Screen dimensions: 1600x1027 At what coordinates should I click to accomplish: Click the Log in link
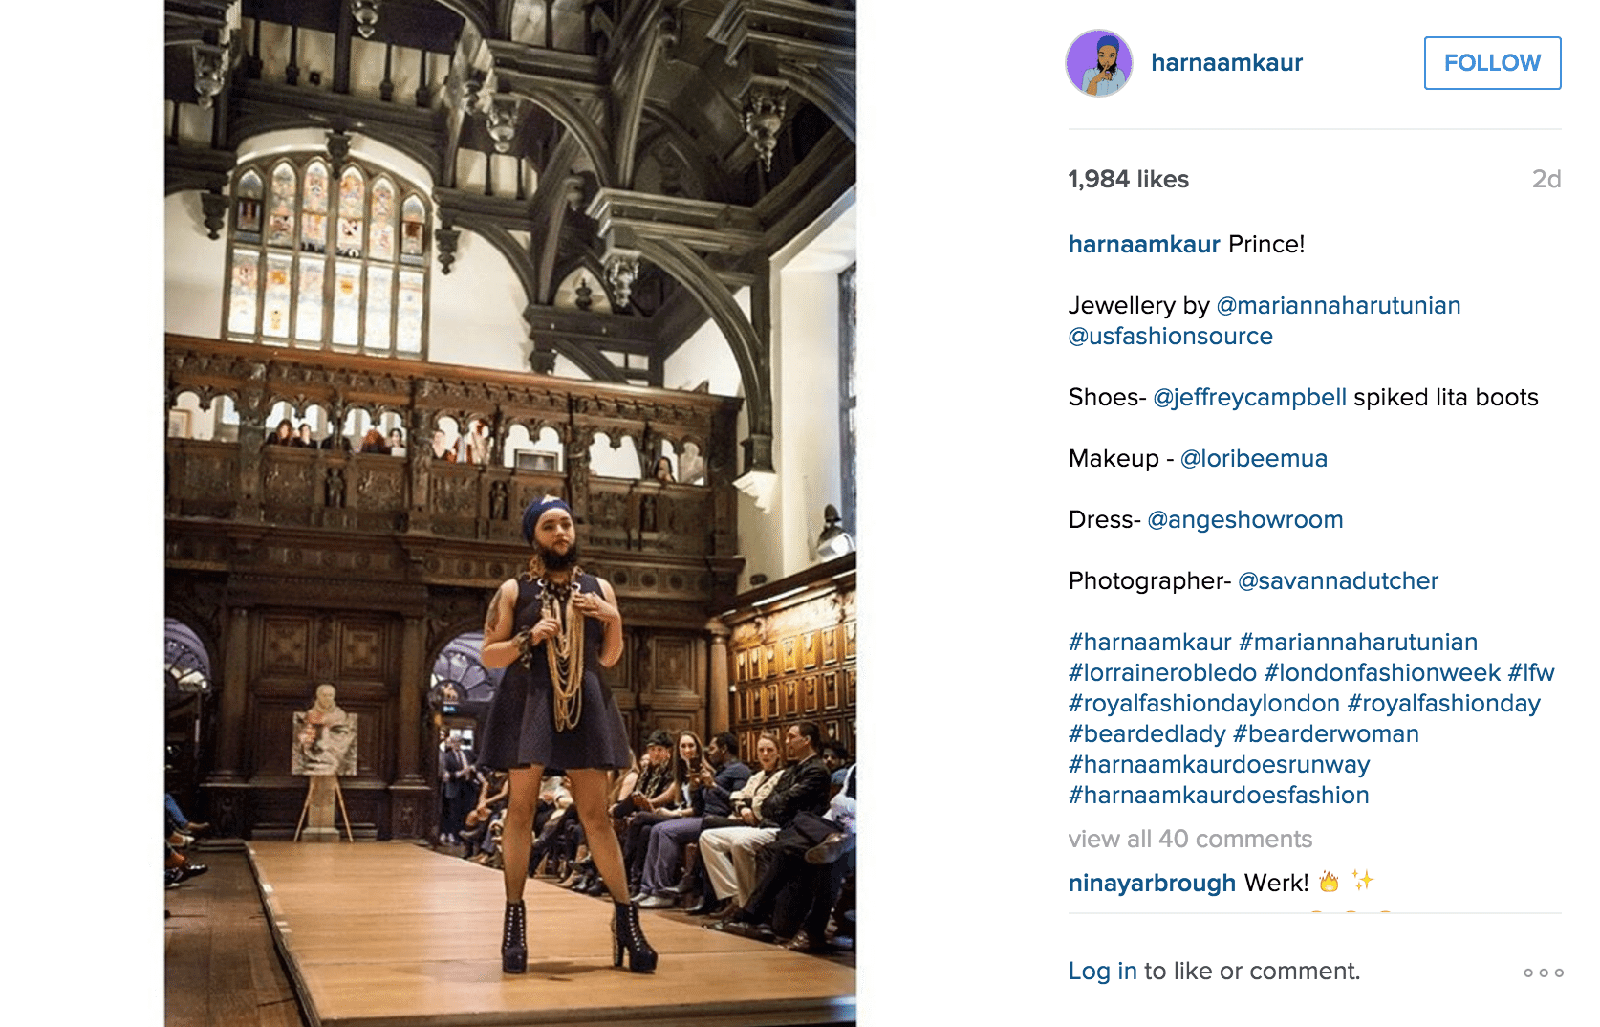click(1102, 971)
